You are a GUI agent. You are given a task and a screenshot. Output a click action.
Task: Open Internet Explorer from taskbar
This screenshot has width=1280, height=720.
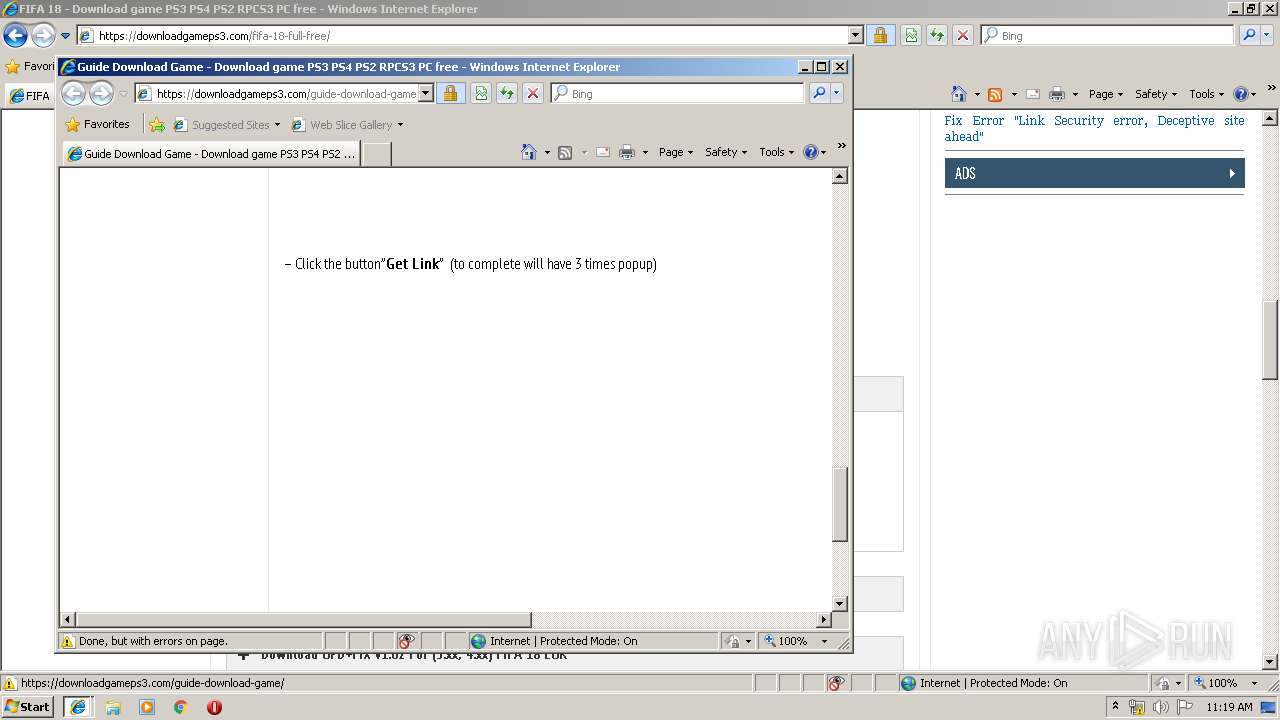[77, 707]
